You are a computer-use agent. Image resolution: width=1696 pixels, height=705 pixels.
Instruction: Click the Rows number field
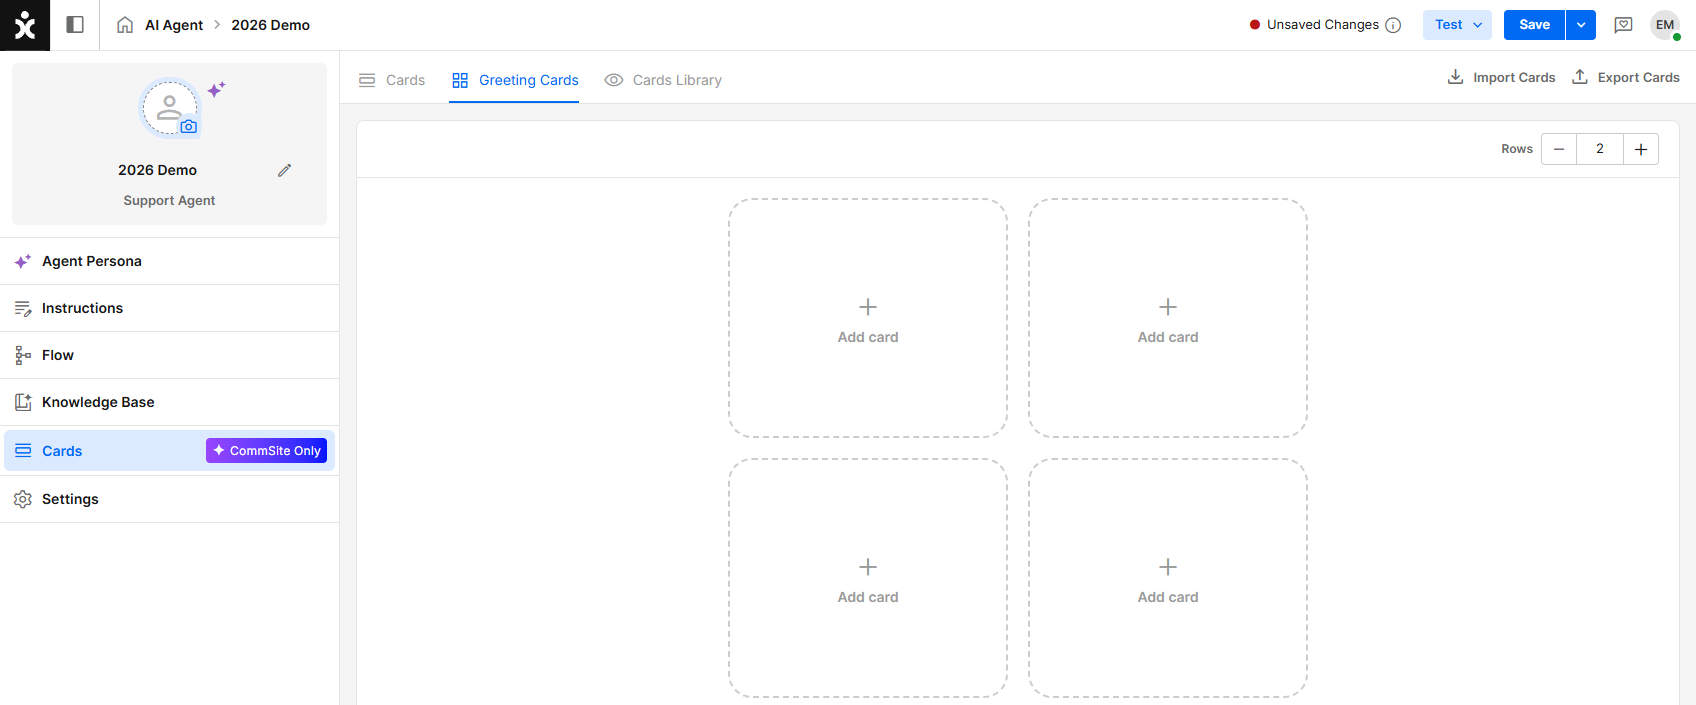pos(1600,149)
